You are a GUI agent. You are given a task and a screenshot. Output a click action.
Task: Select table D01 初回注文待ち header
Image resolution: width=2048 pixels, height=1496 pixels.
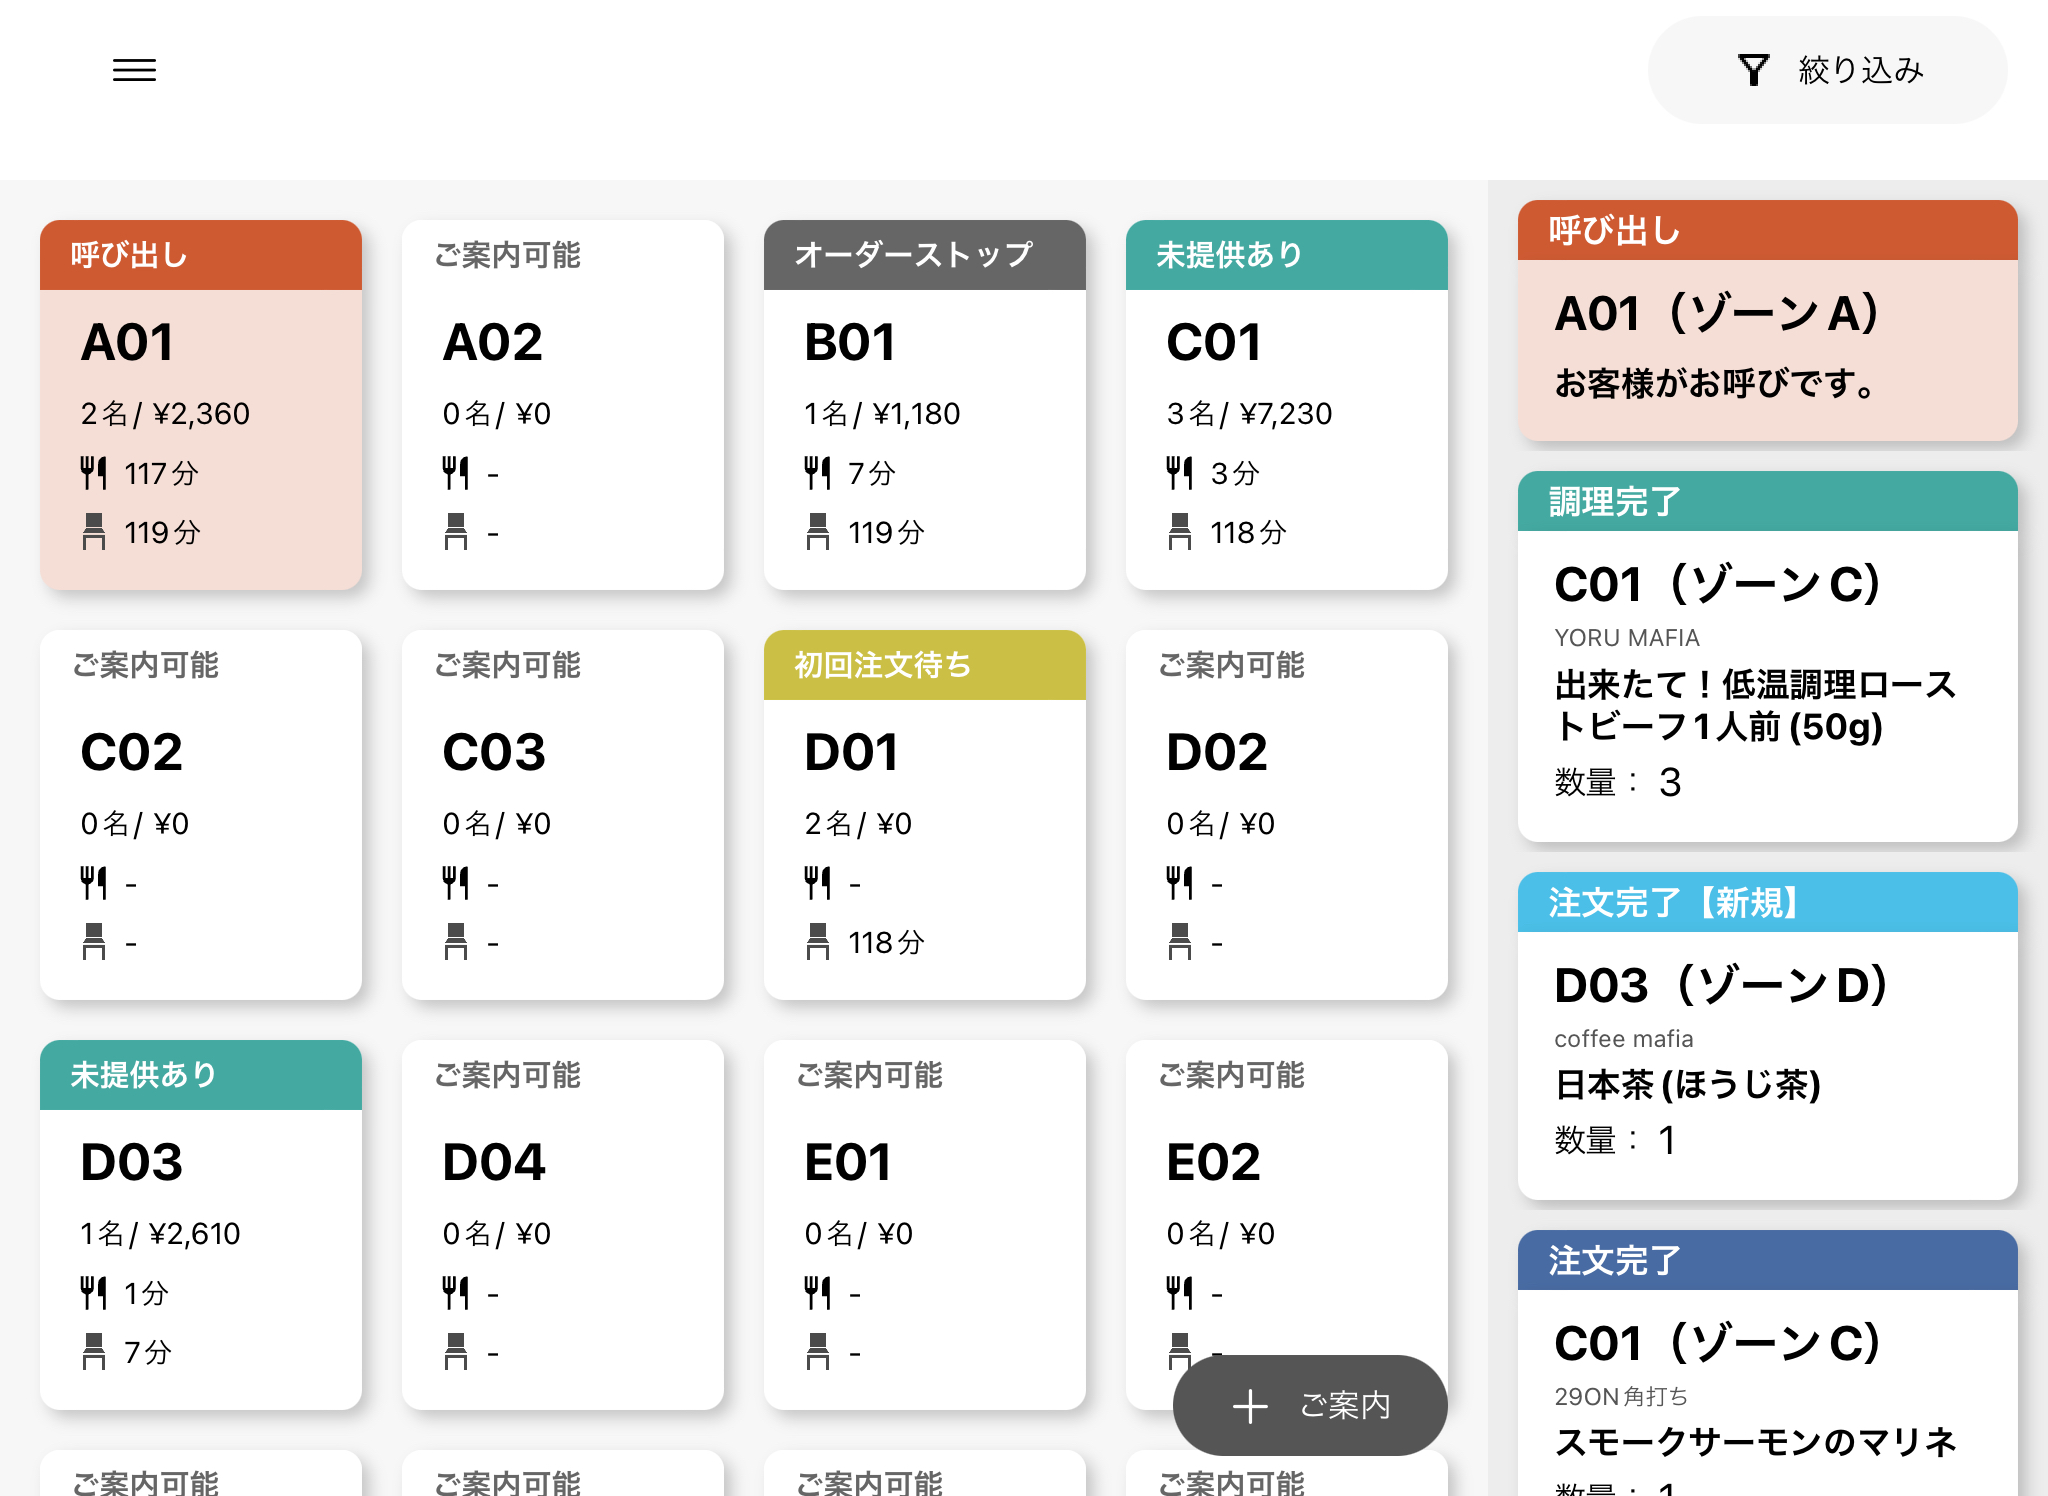pos(924,666)
